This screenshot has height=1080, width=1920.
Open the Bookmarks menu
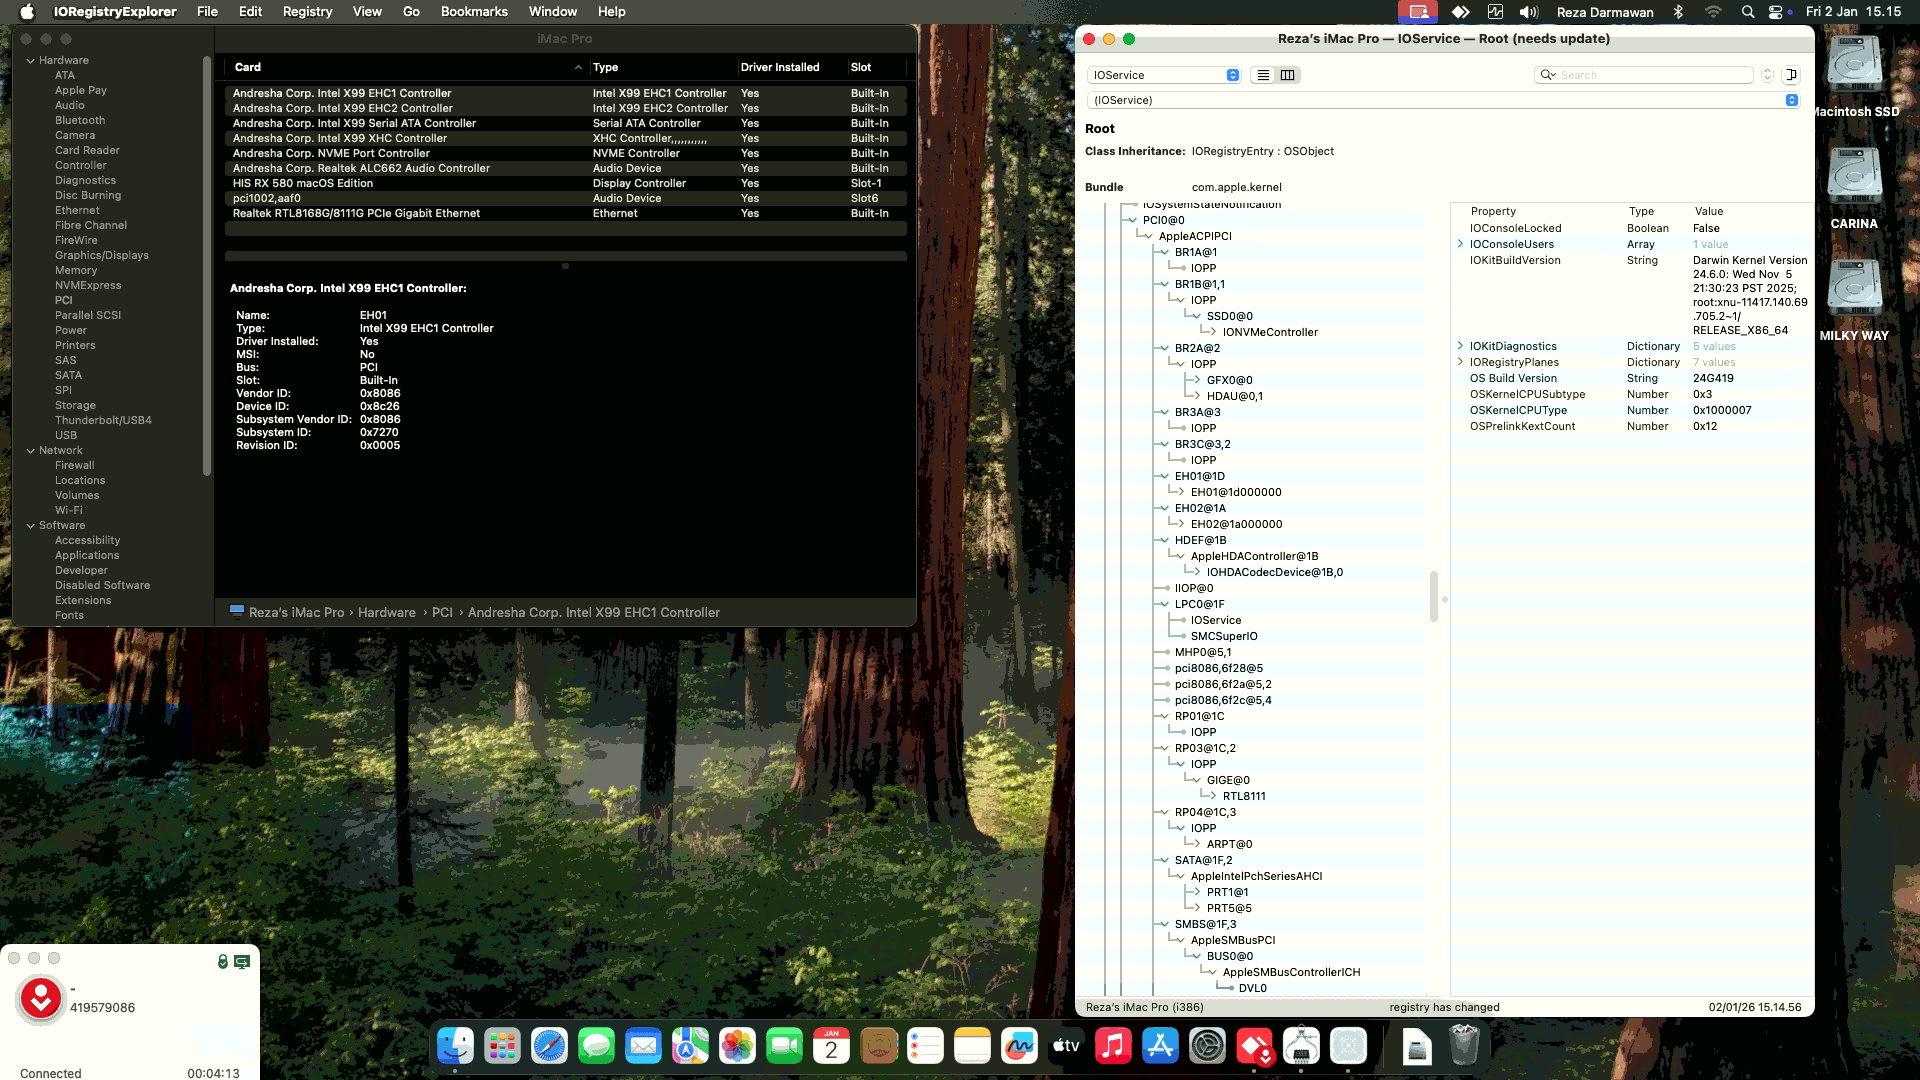[x=474, y=12]
